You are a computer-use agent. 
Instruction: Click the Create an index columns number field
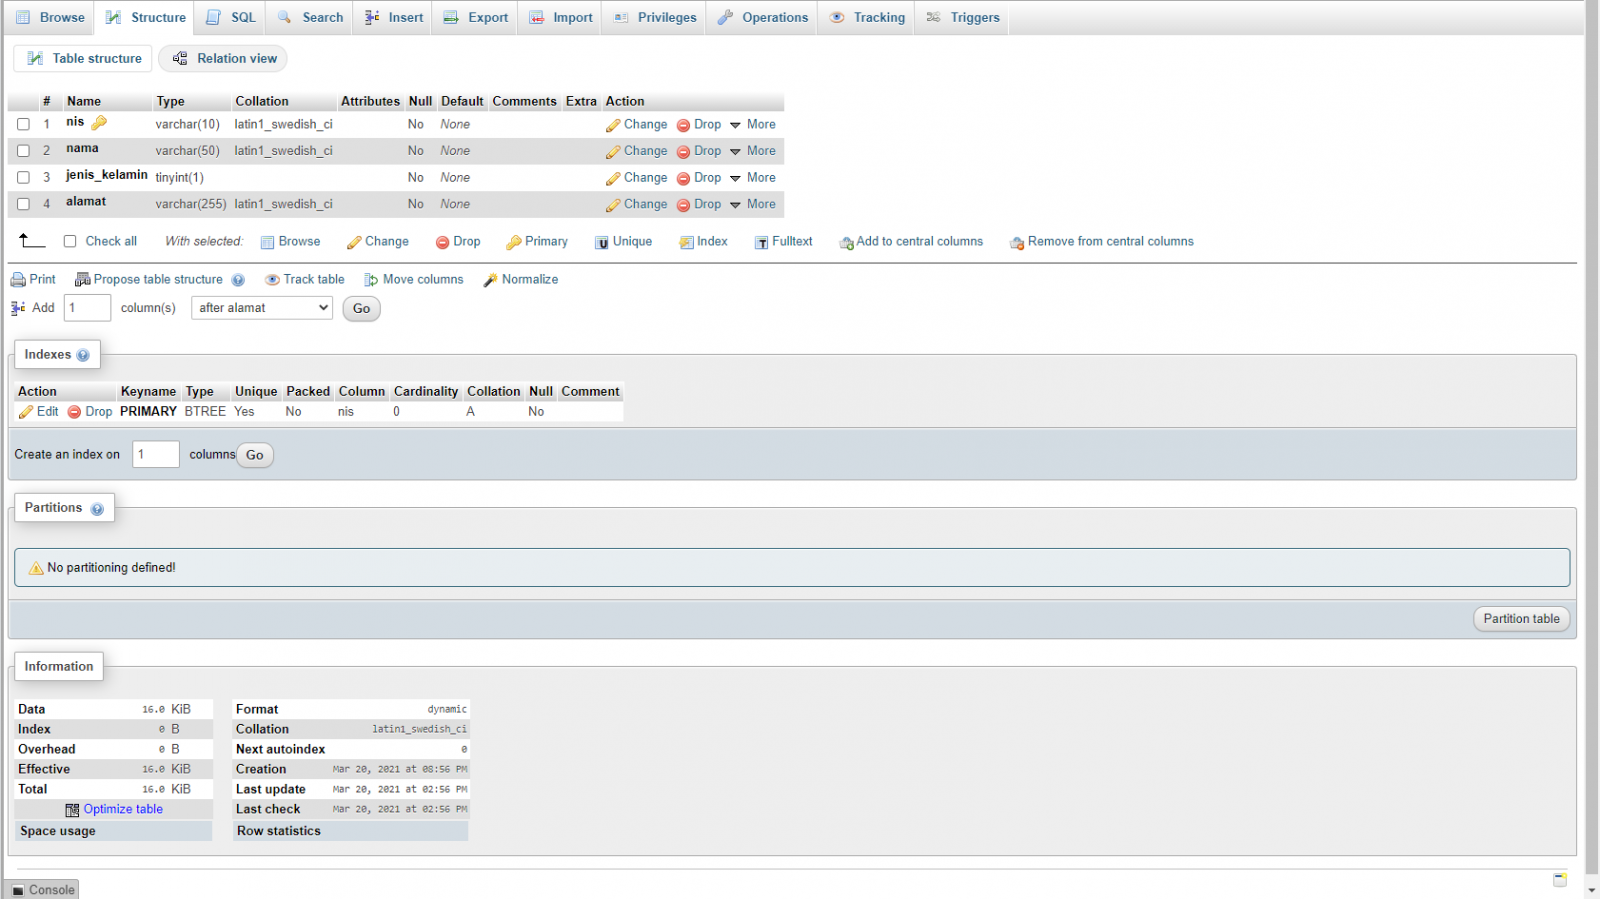pyautogui.click(x=155, y=455)
